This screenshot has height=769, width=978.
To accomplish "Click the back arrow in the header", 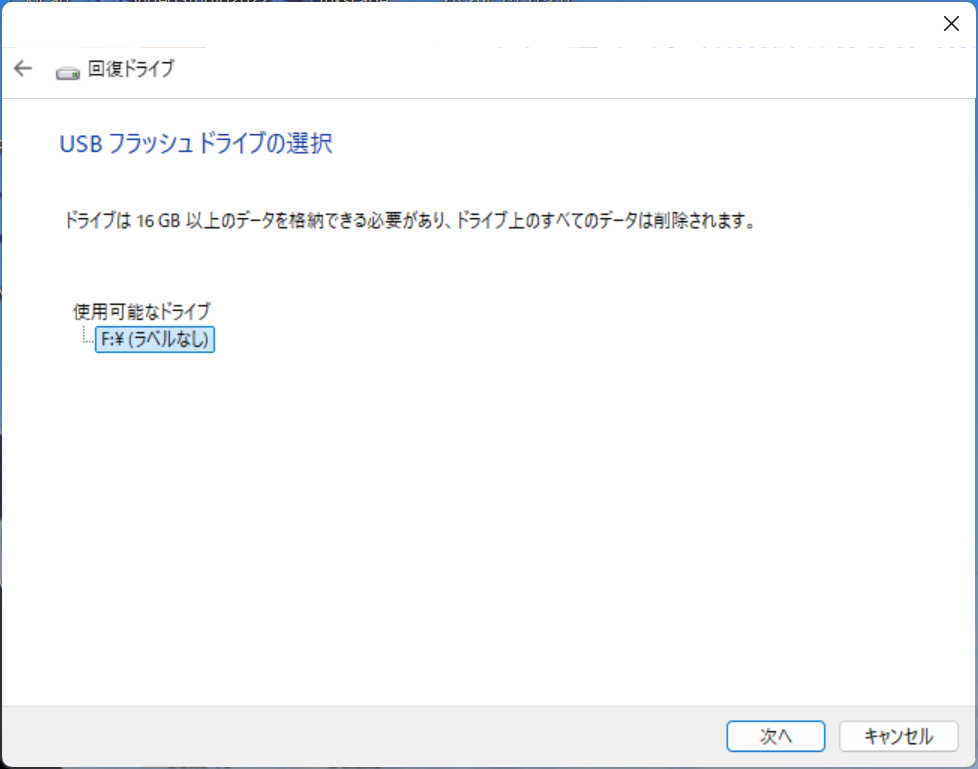I will tap(23, 69).
